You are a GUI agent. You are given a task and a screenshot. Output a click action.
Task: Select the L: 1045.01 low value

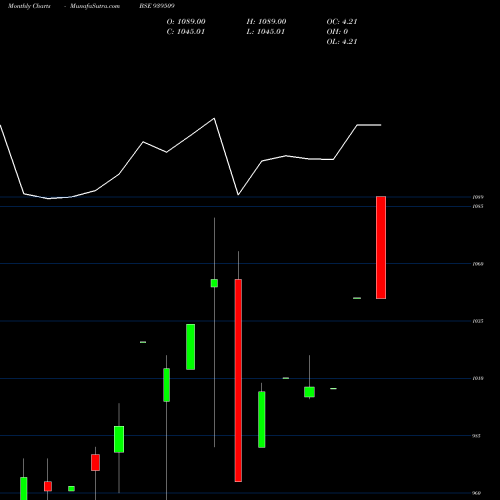(266, 32)
